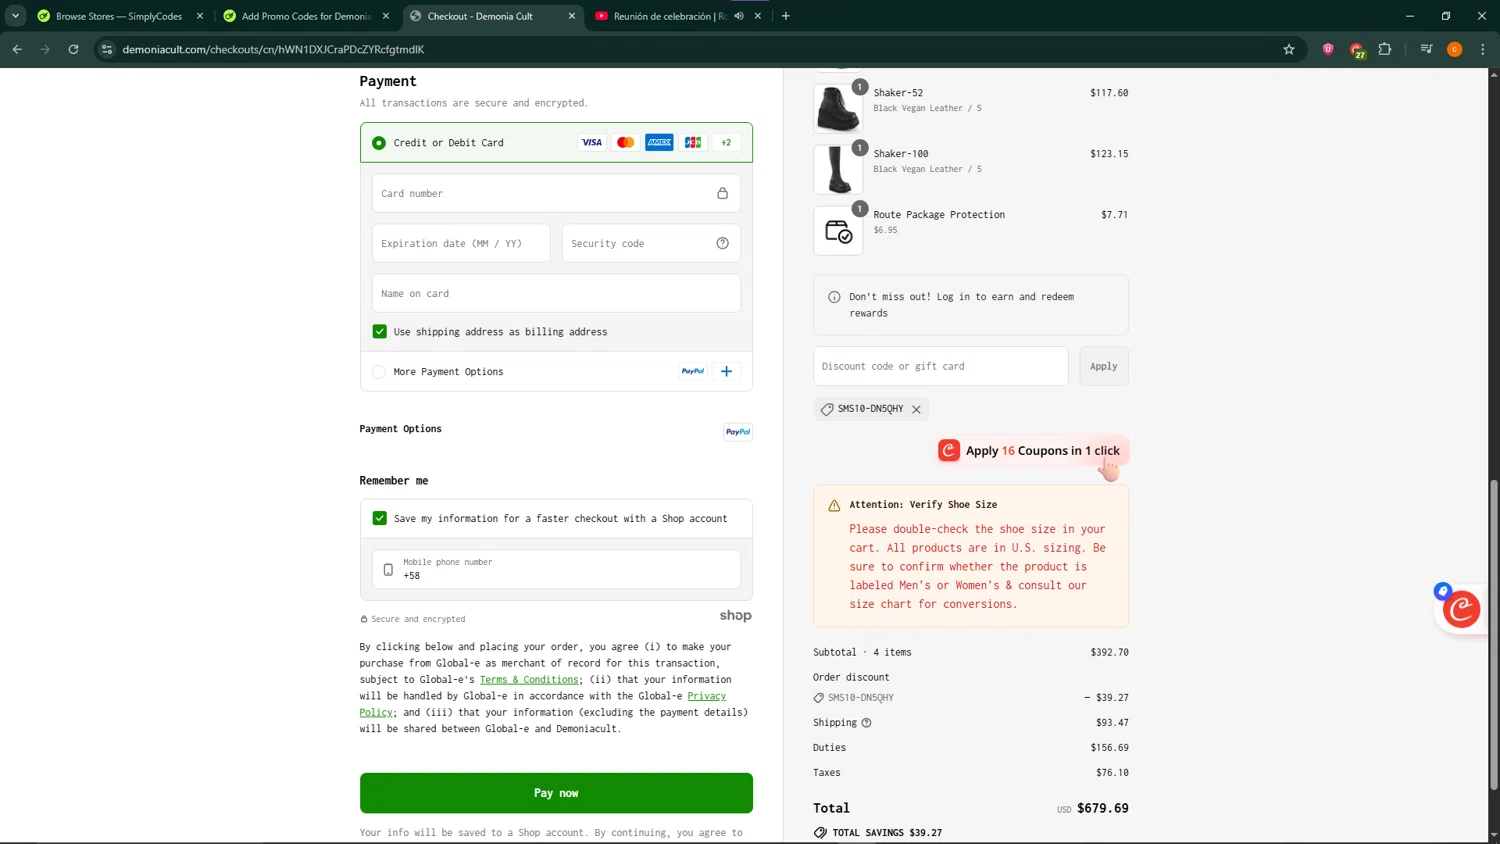The height and width of the screenshot is (844, 1500).
Task: Select Credit or Debit Card payment
Action: coord(379,143)
